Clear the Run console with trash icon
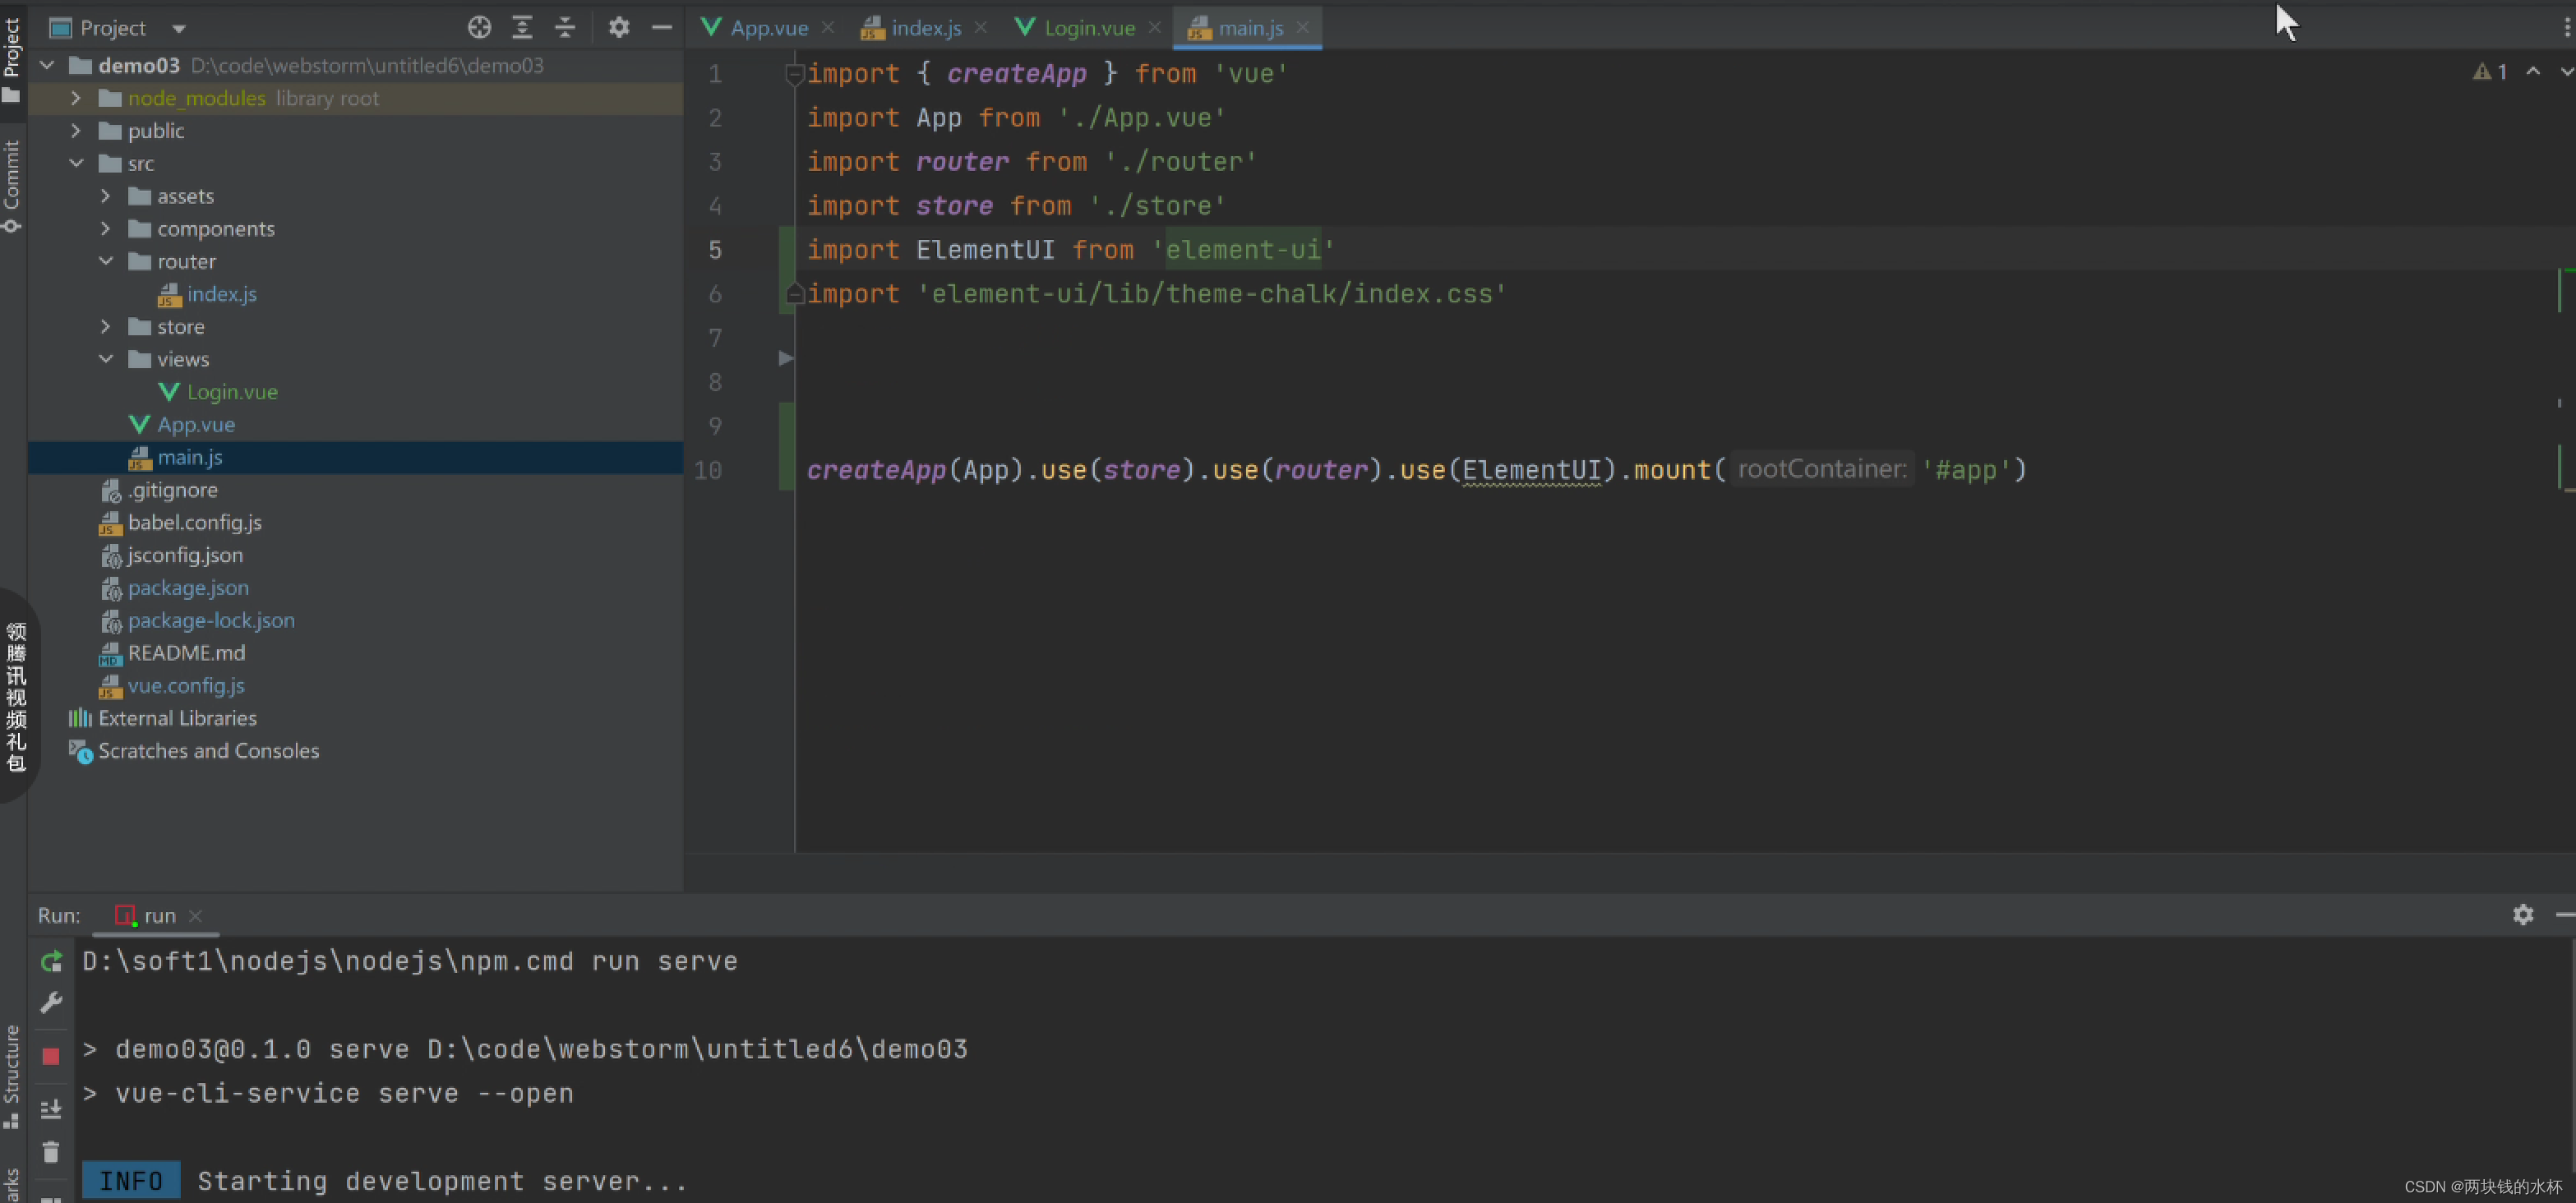Viewport: 2576px width, 1203px height. [x=51, y=1152]
